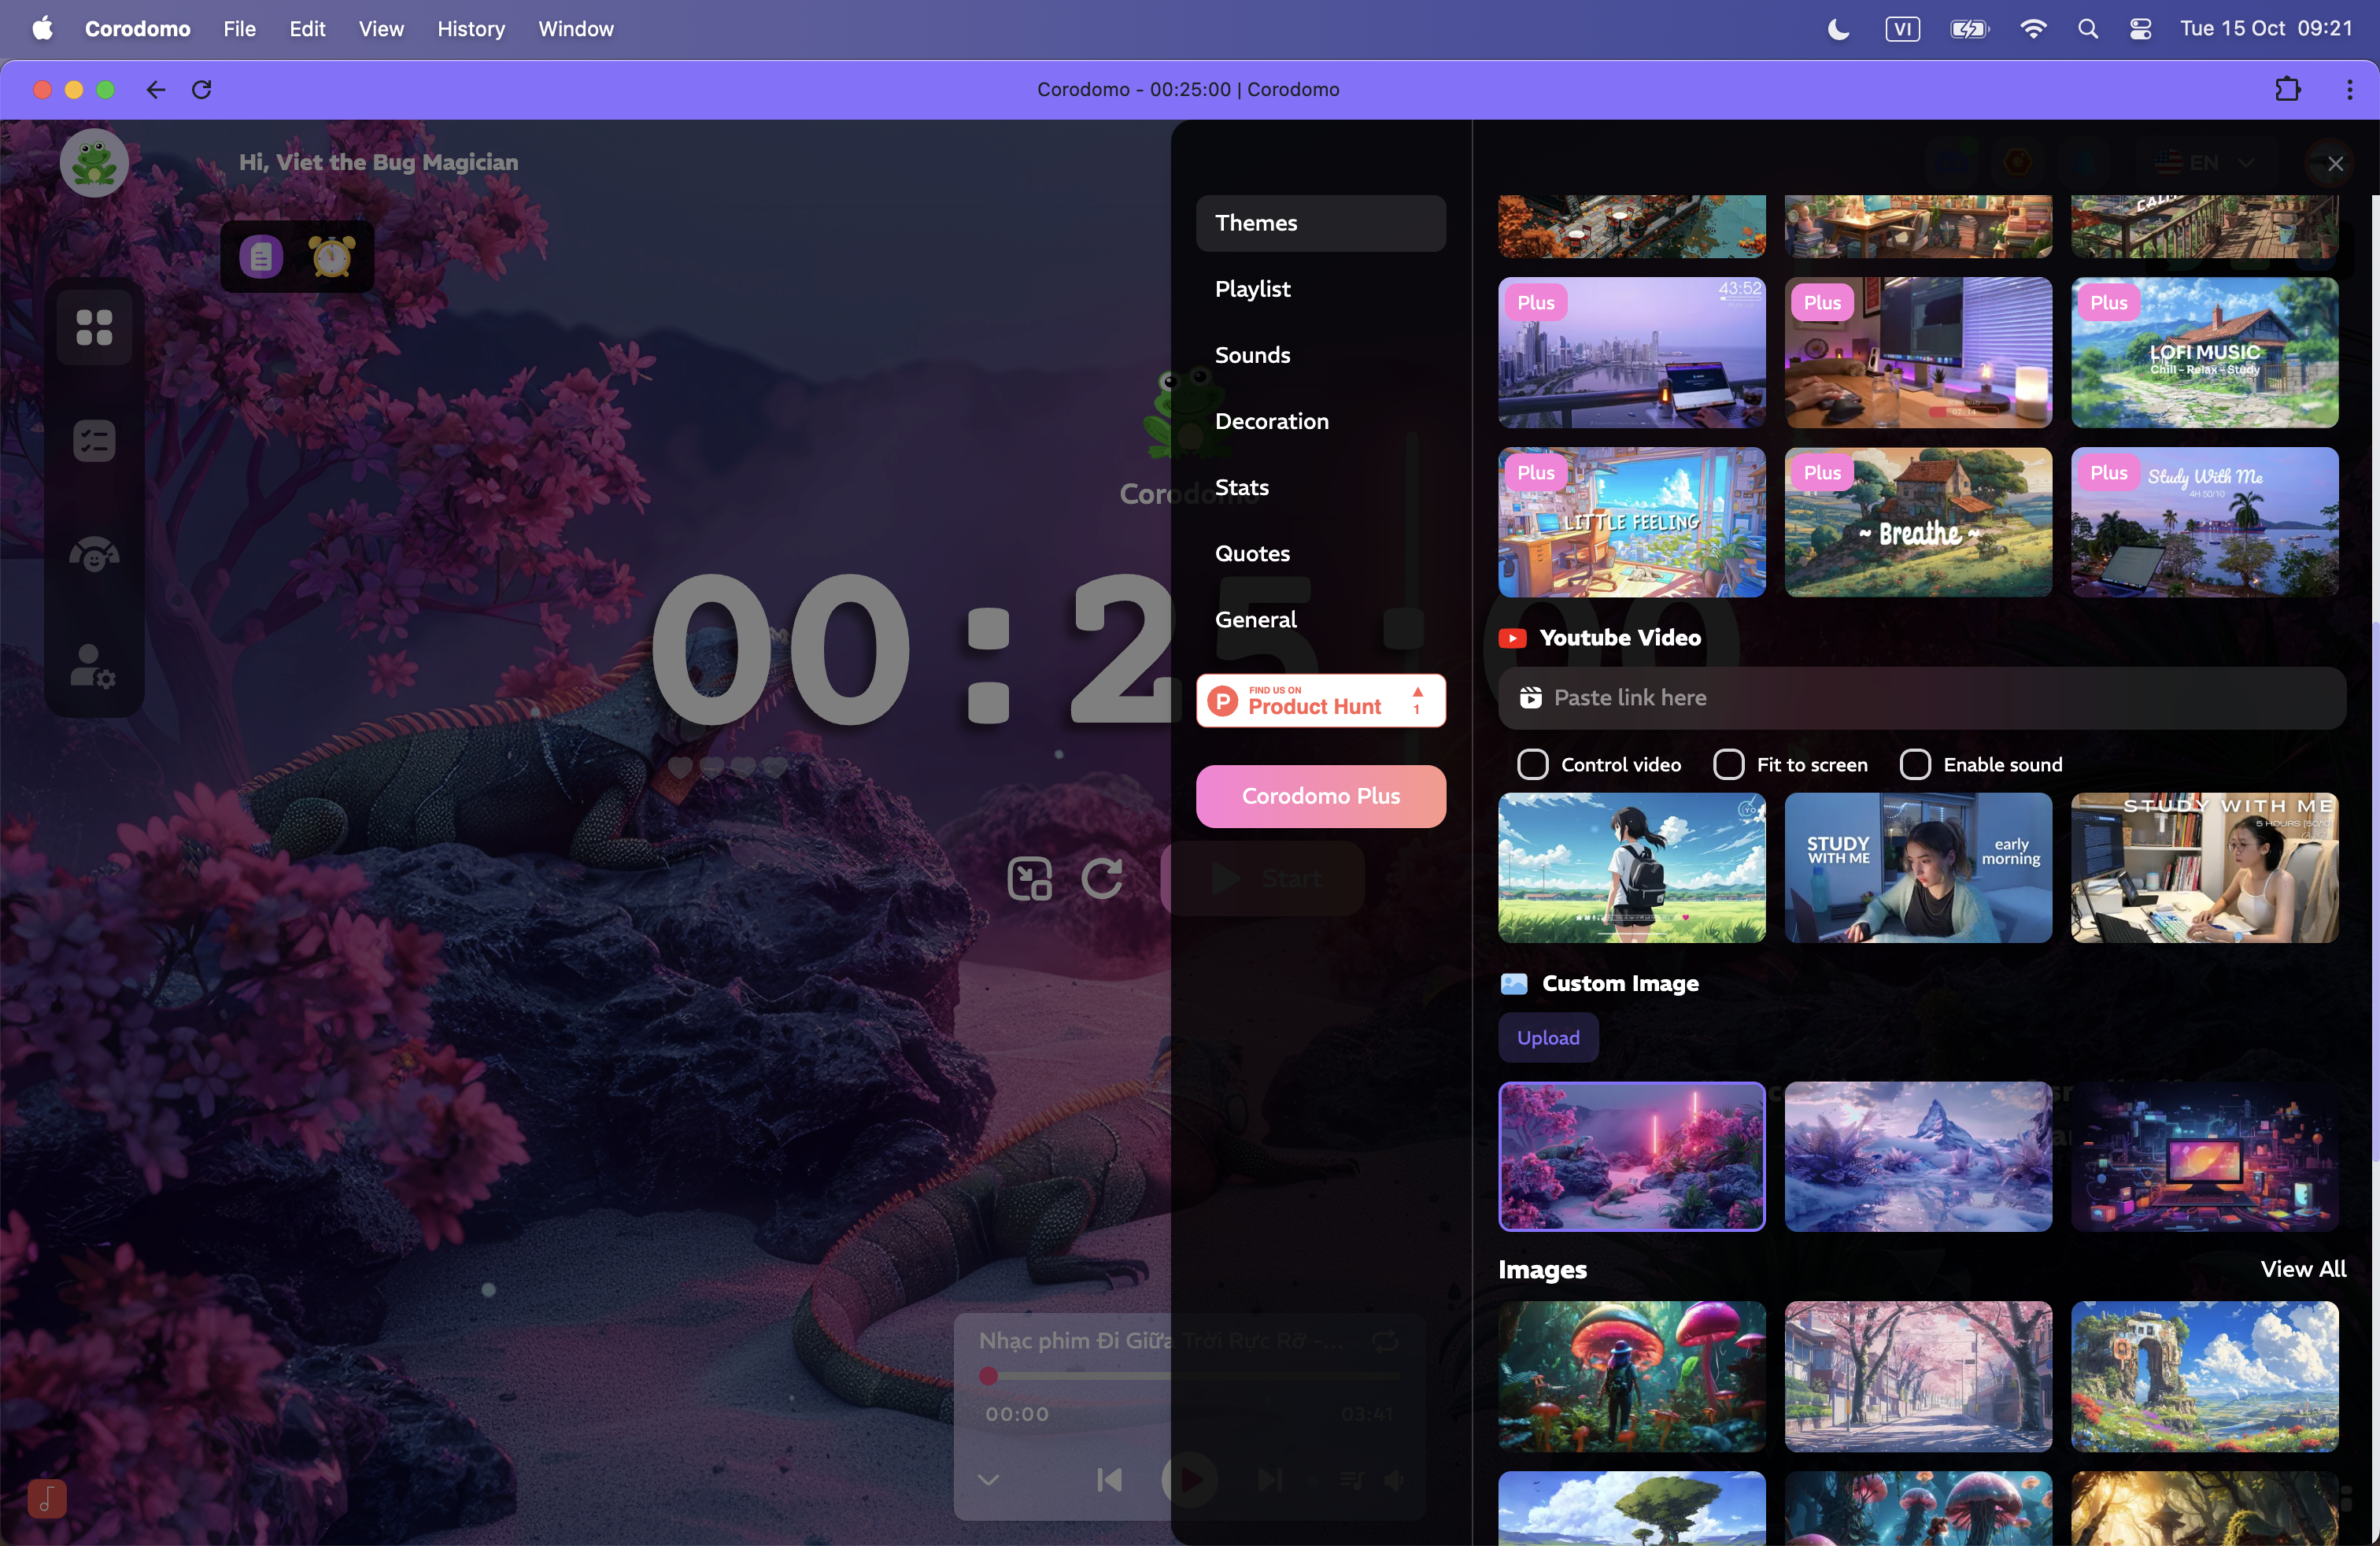This screenshot has height=1546, width=2380.
Task: Click the frog avatar profile picture
Action: [94, 162]
